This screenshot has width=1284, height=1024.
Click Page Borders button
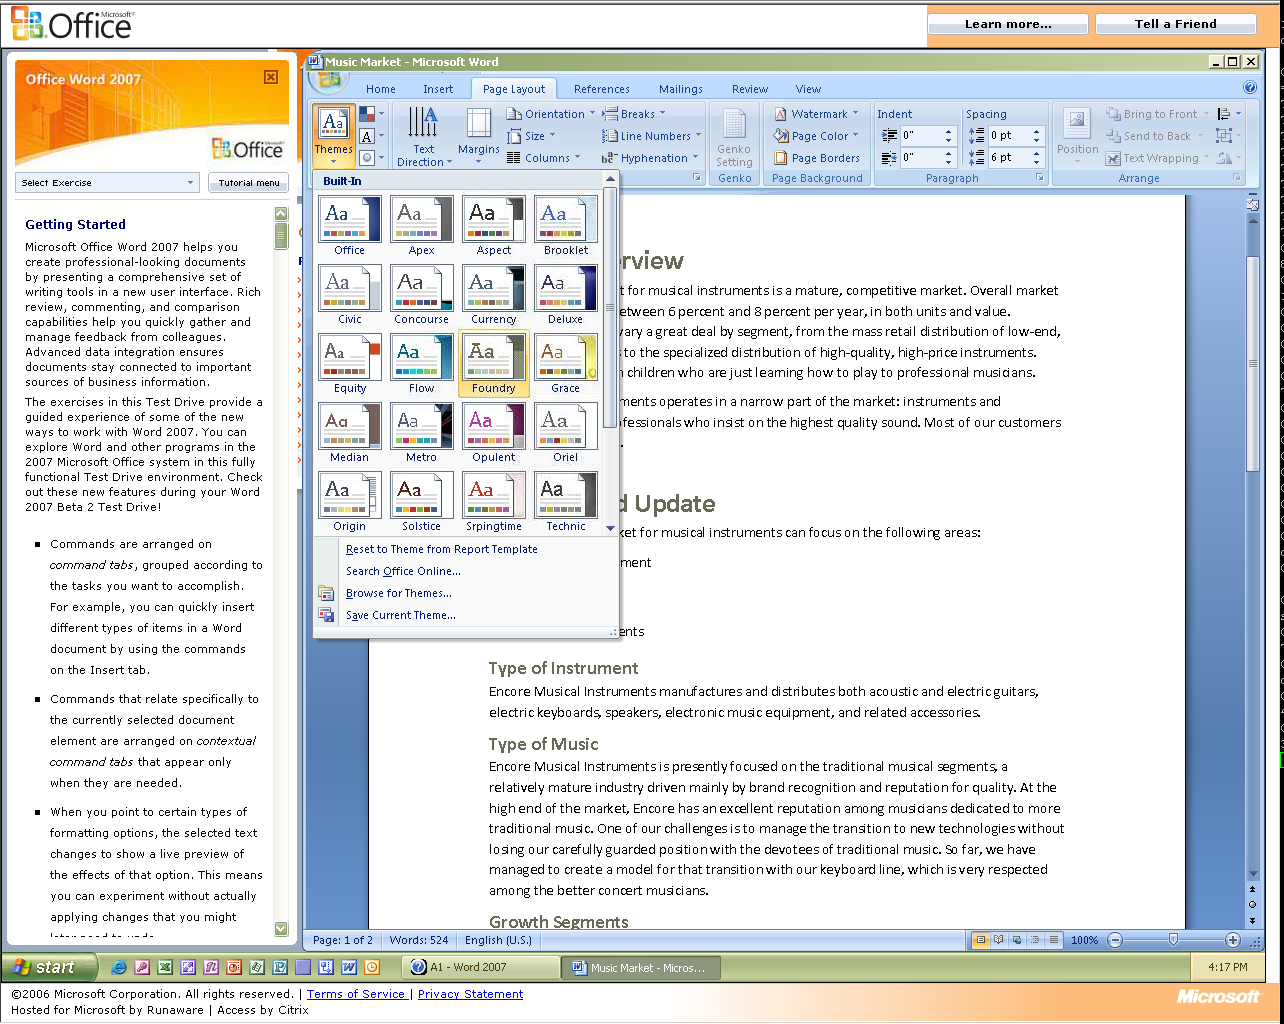tap(817, 158)
